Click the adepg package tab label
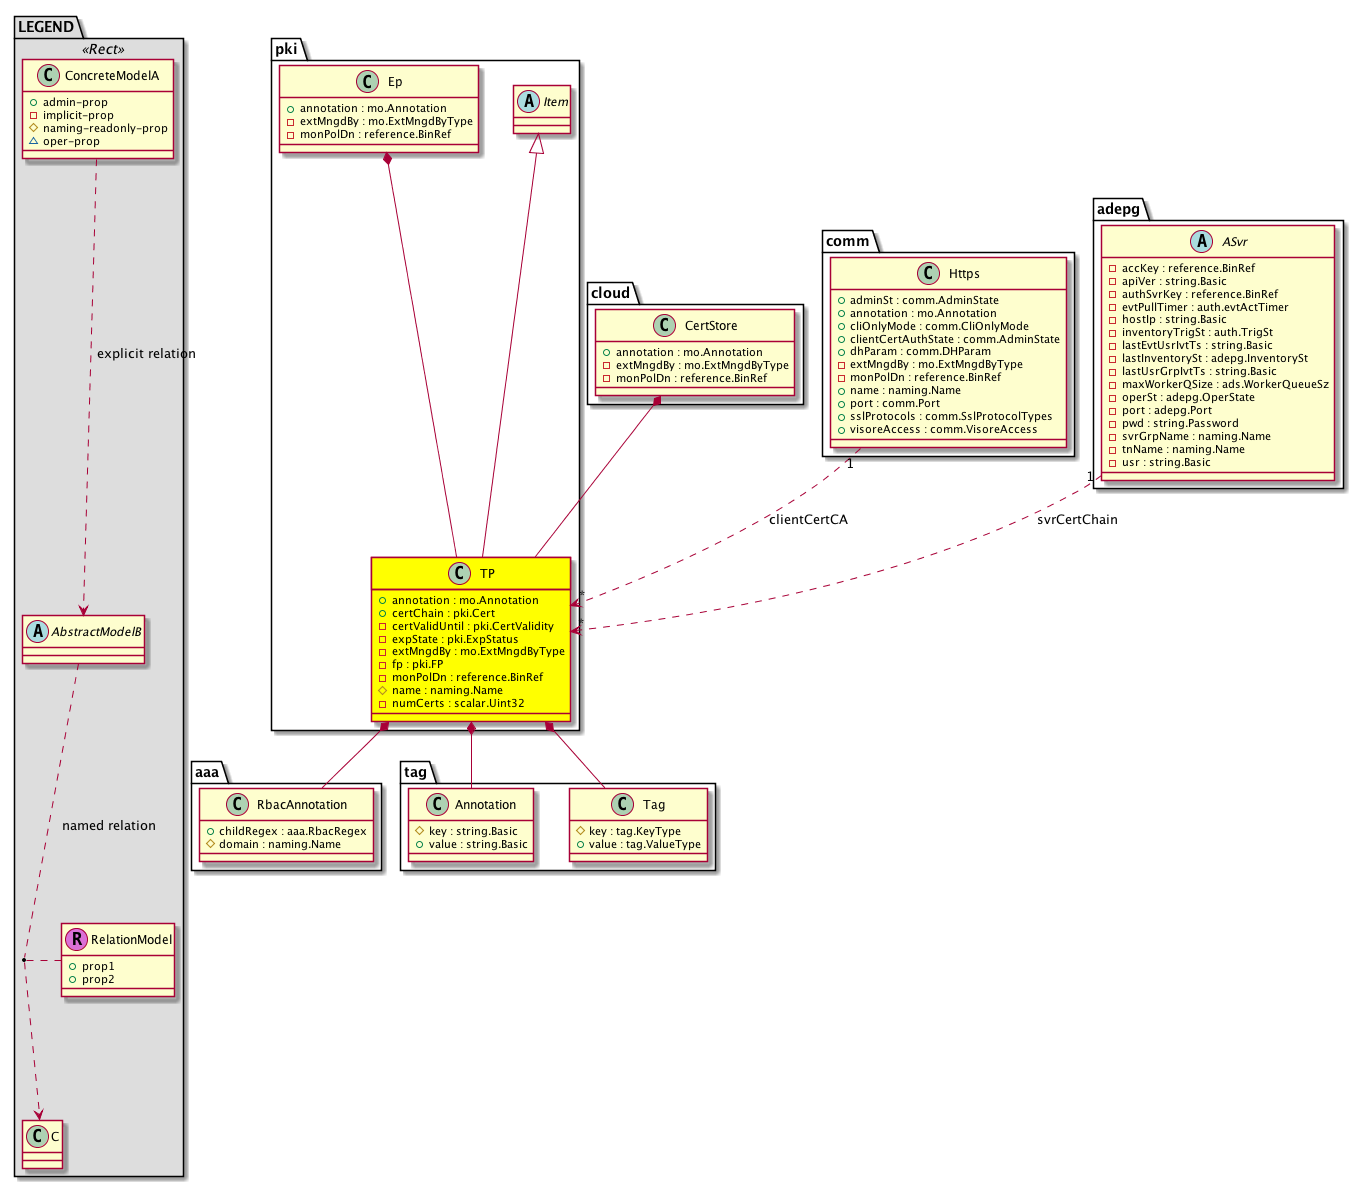The width and height of the screenshot is (1364, 1187). pyautogui.click(x=1117, y=209)
